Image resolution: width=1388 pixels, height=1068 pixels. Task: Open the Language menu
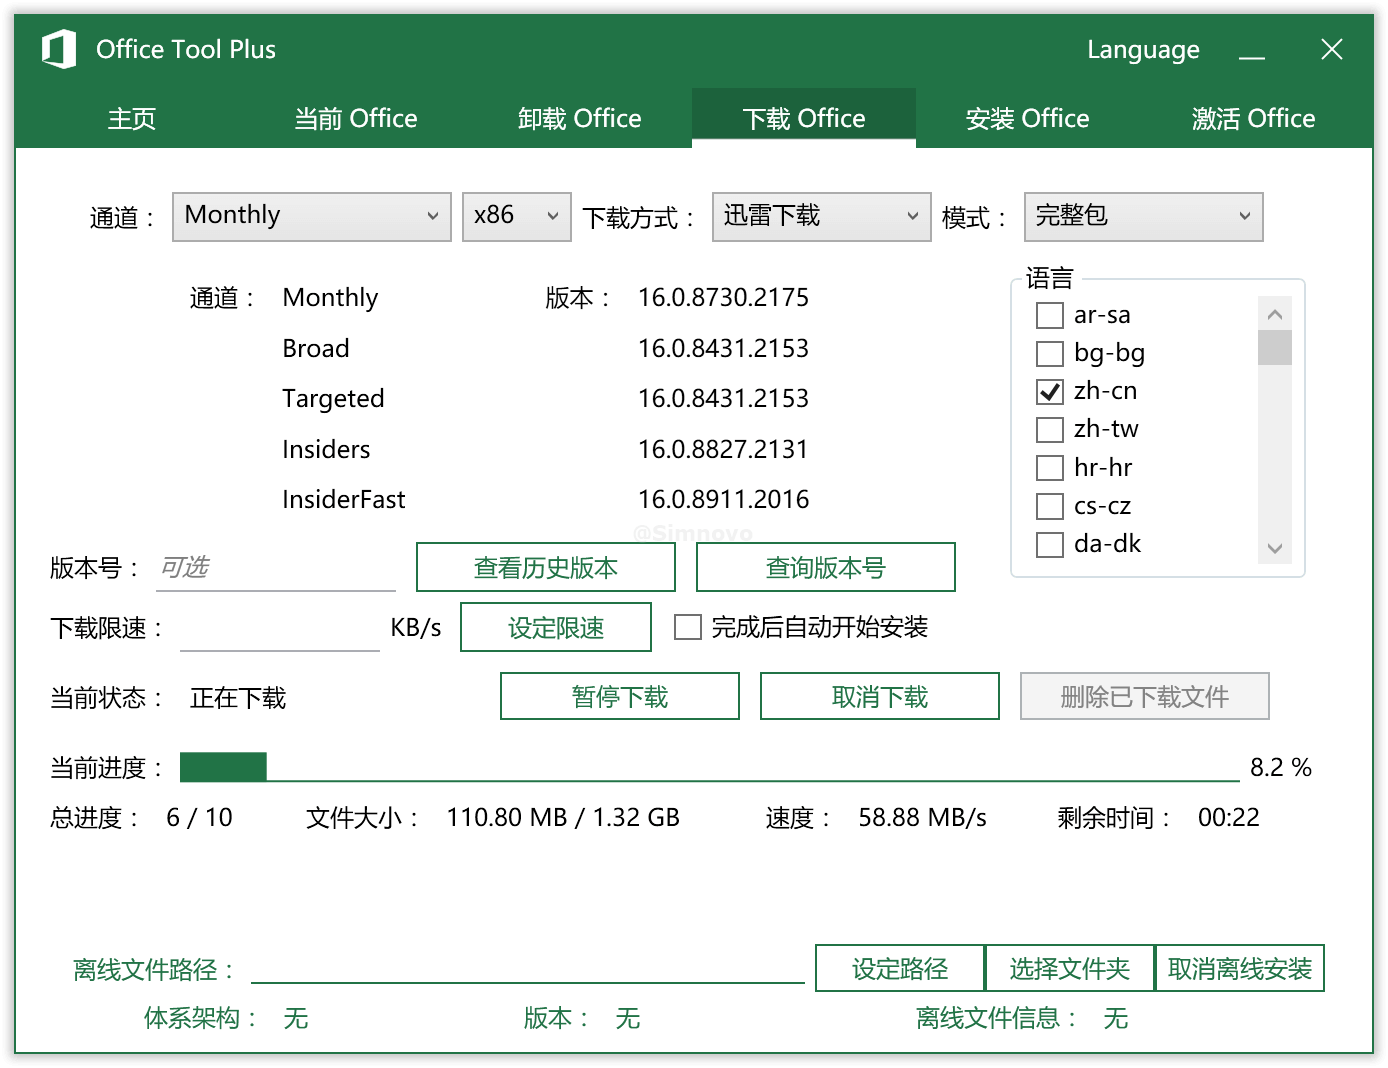pyautogui.click(x=1143, y=50)
